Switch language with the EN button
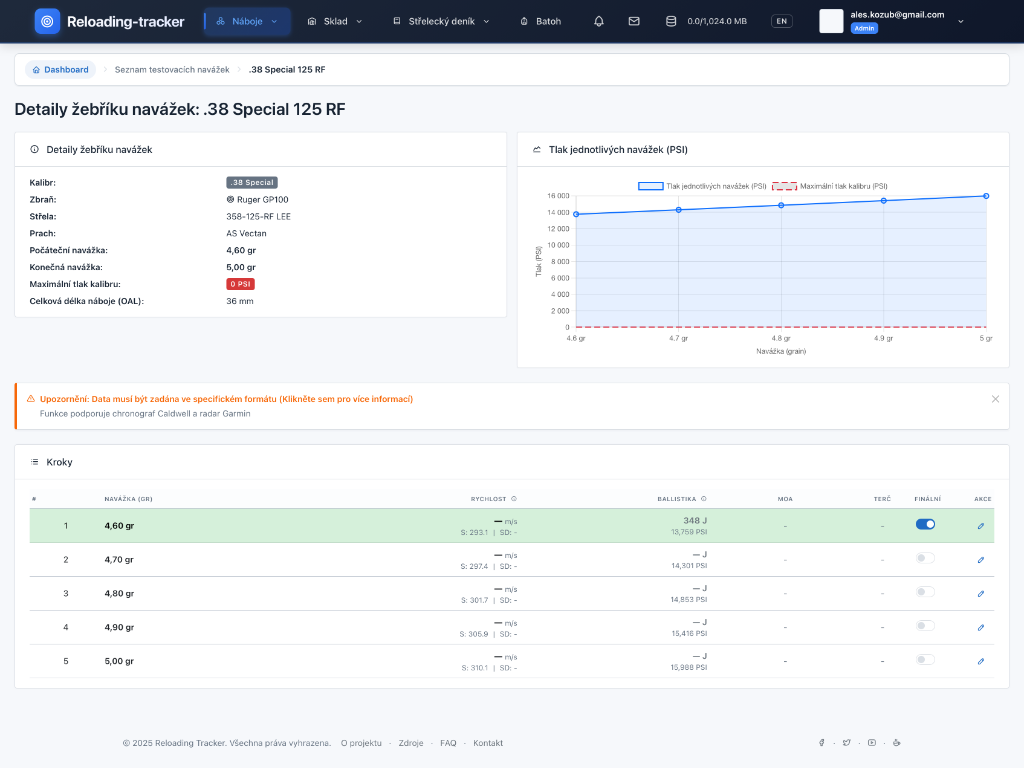The image size is (1024, 768). (x=781, y=21)
